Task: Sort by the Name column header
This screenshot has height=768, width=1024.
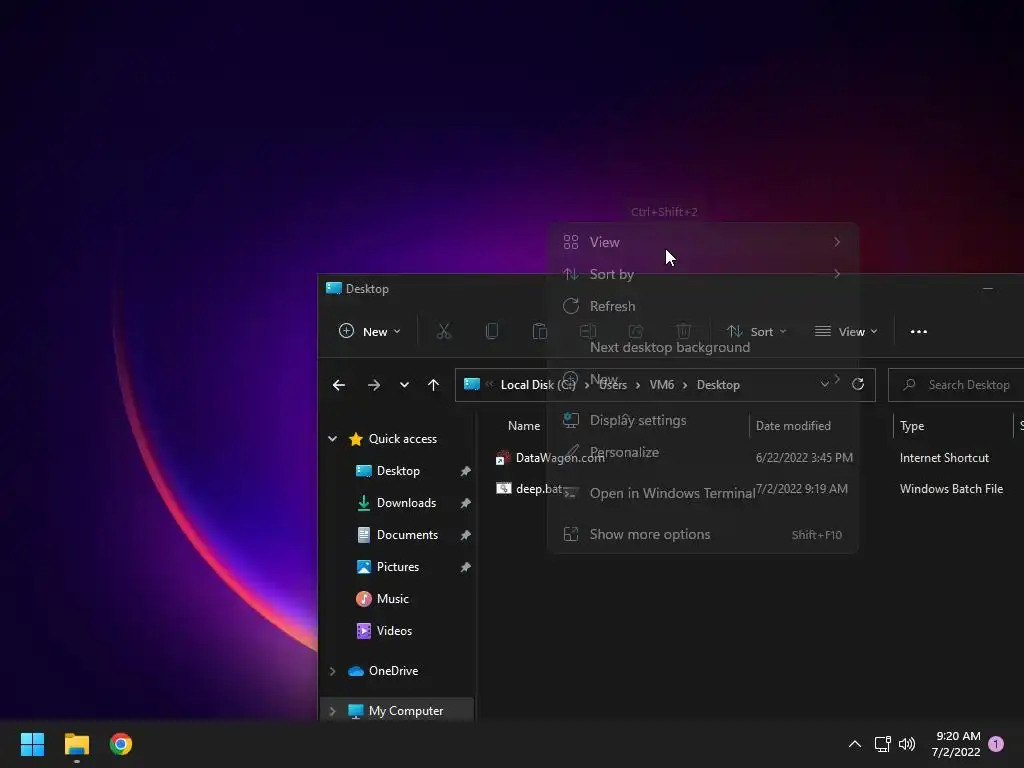Action: click(x=524, y=426)
